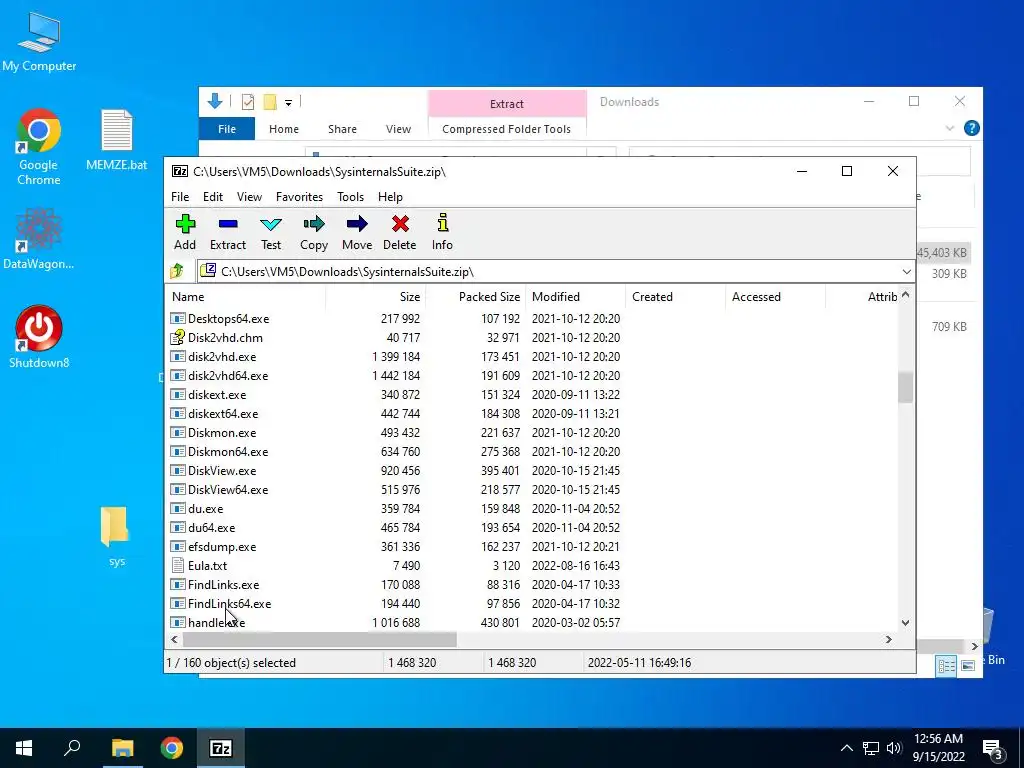Select the sys folder on the desktop
This screenshot has height=768, width=1024.
click(x=116, y=536)
